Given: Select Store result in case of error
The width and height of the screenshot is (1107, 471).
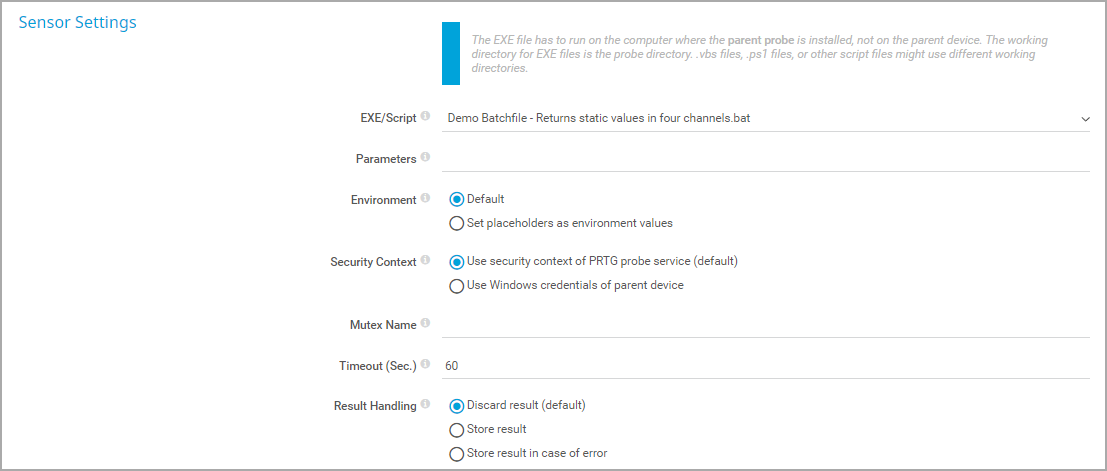Looking at the screenshot, I should pos(457,453).
